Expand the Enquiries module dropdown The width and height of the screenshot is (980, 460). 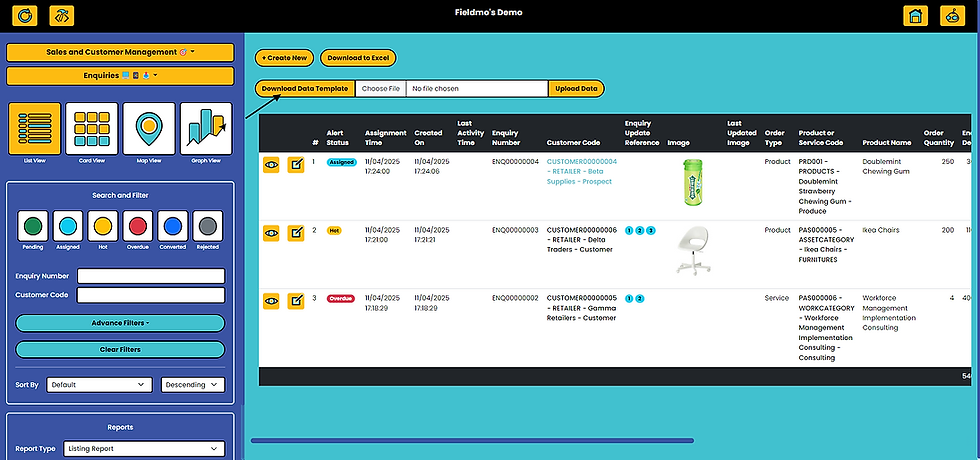coord(120,76)
